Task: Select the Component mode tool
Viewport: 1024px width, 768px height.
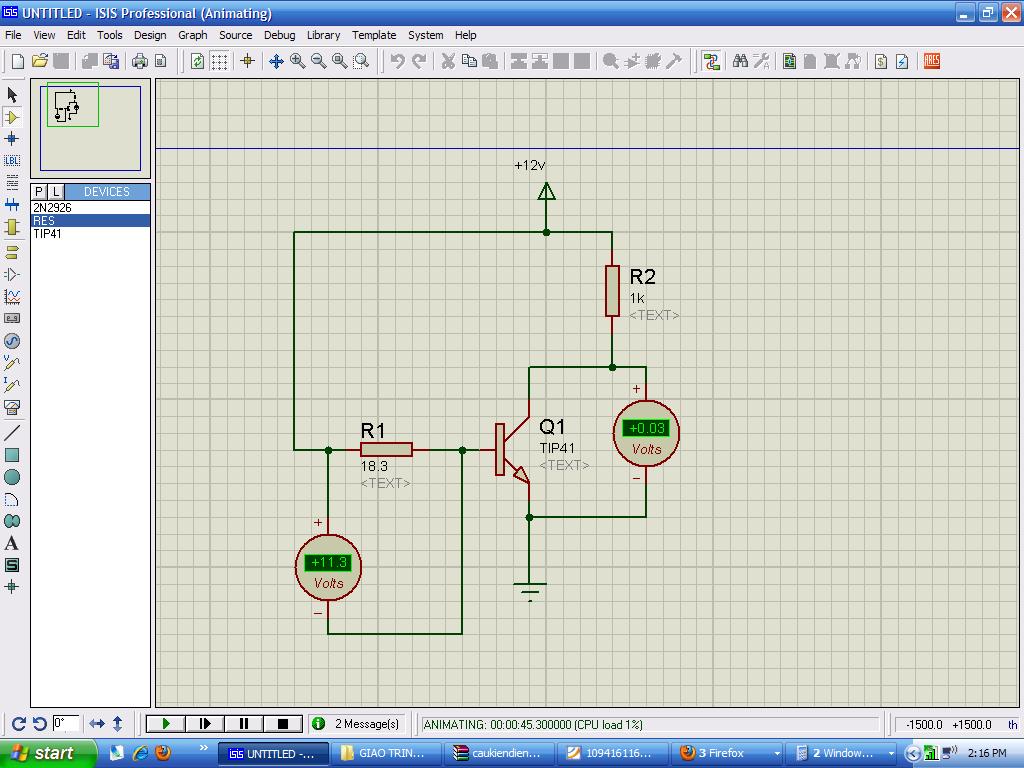Action: pyautogui.click(x=12, y=117)
